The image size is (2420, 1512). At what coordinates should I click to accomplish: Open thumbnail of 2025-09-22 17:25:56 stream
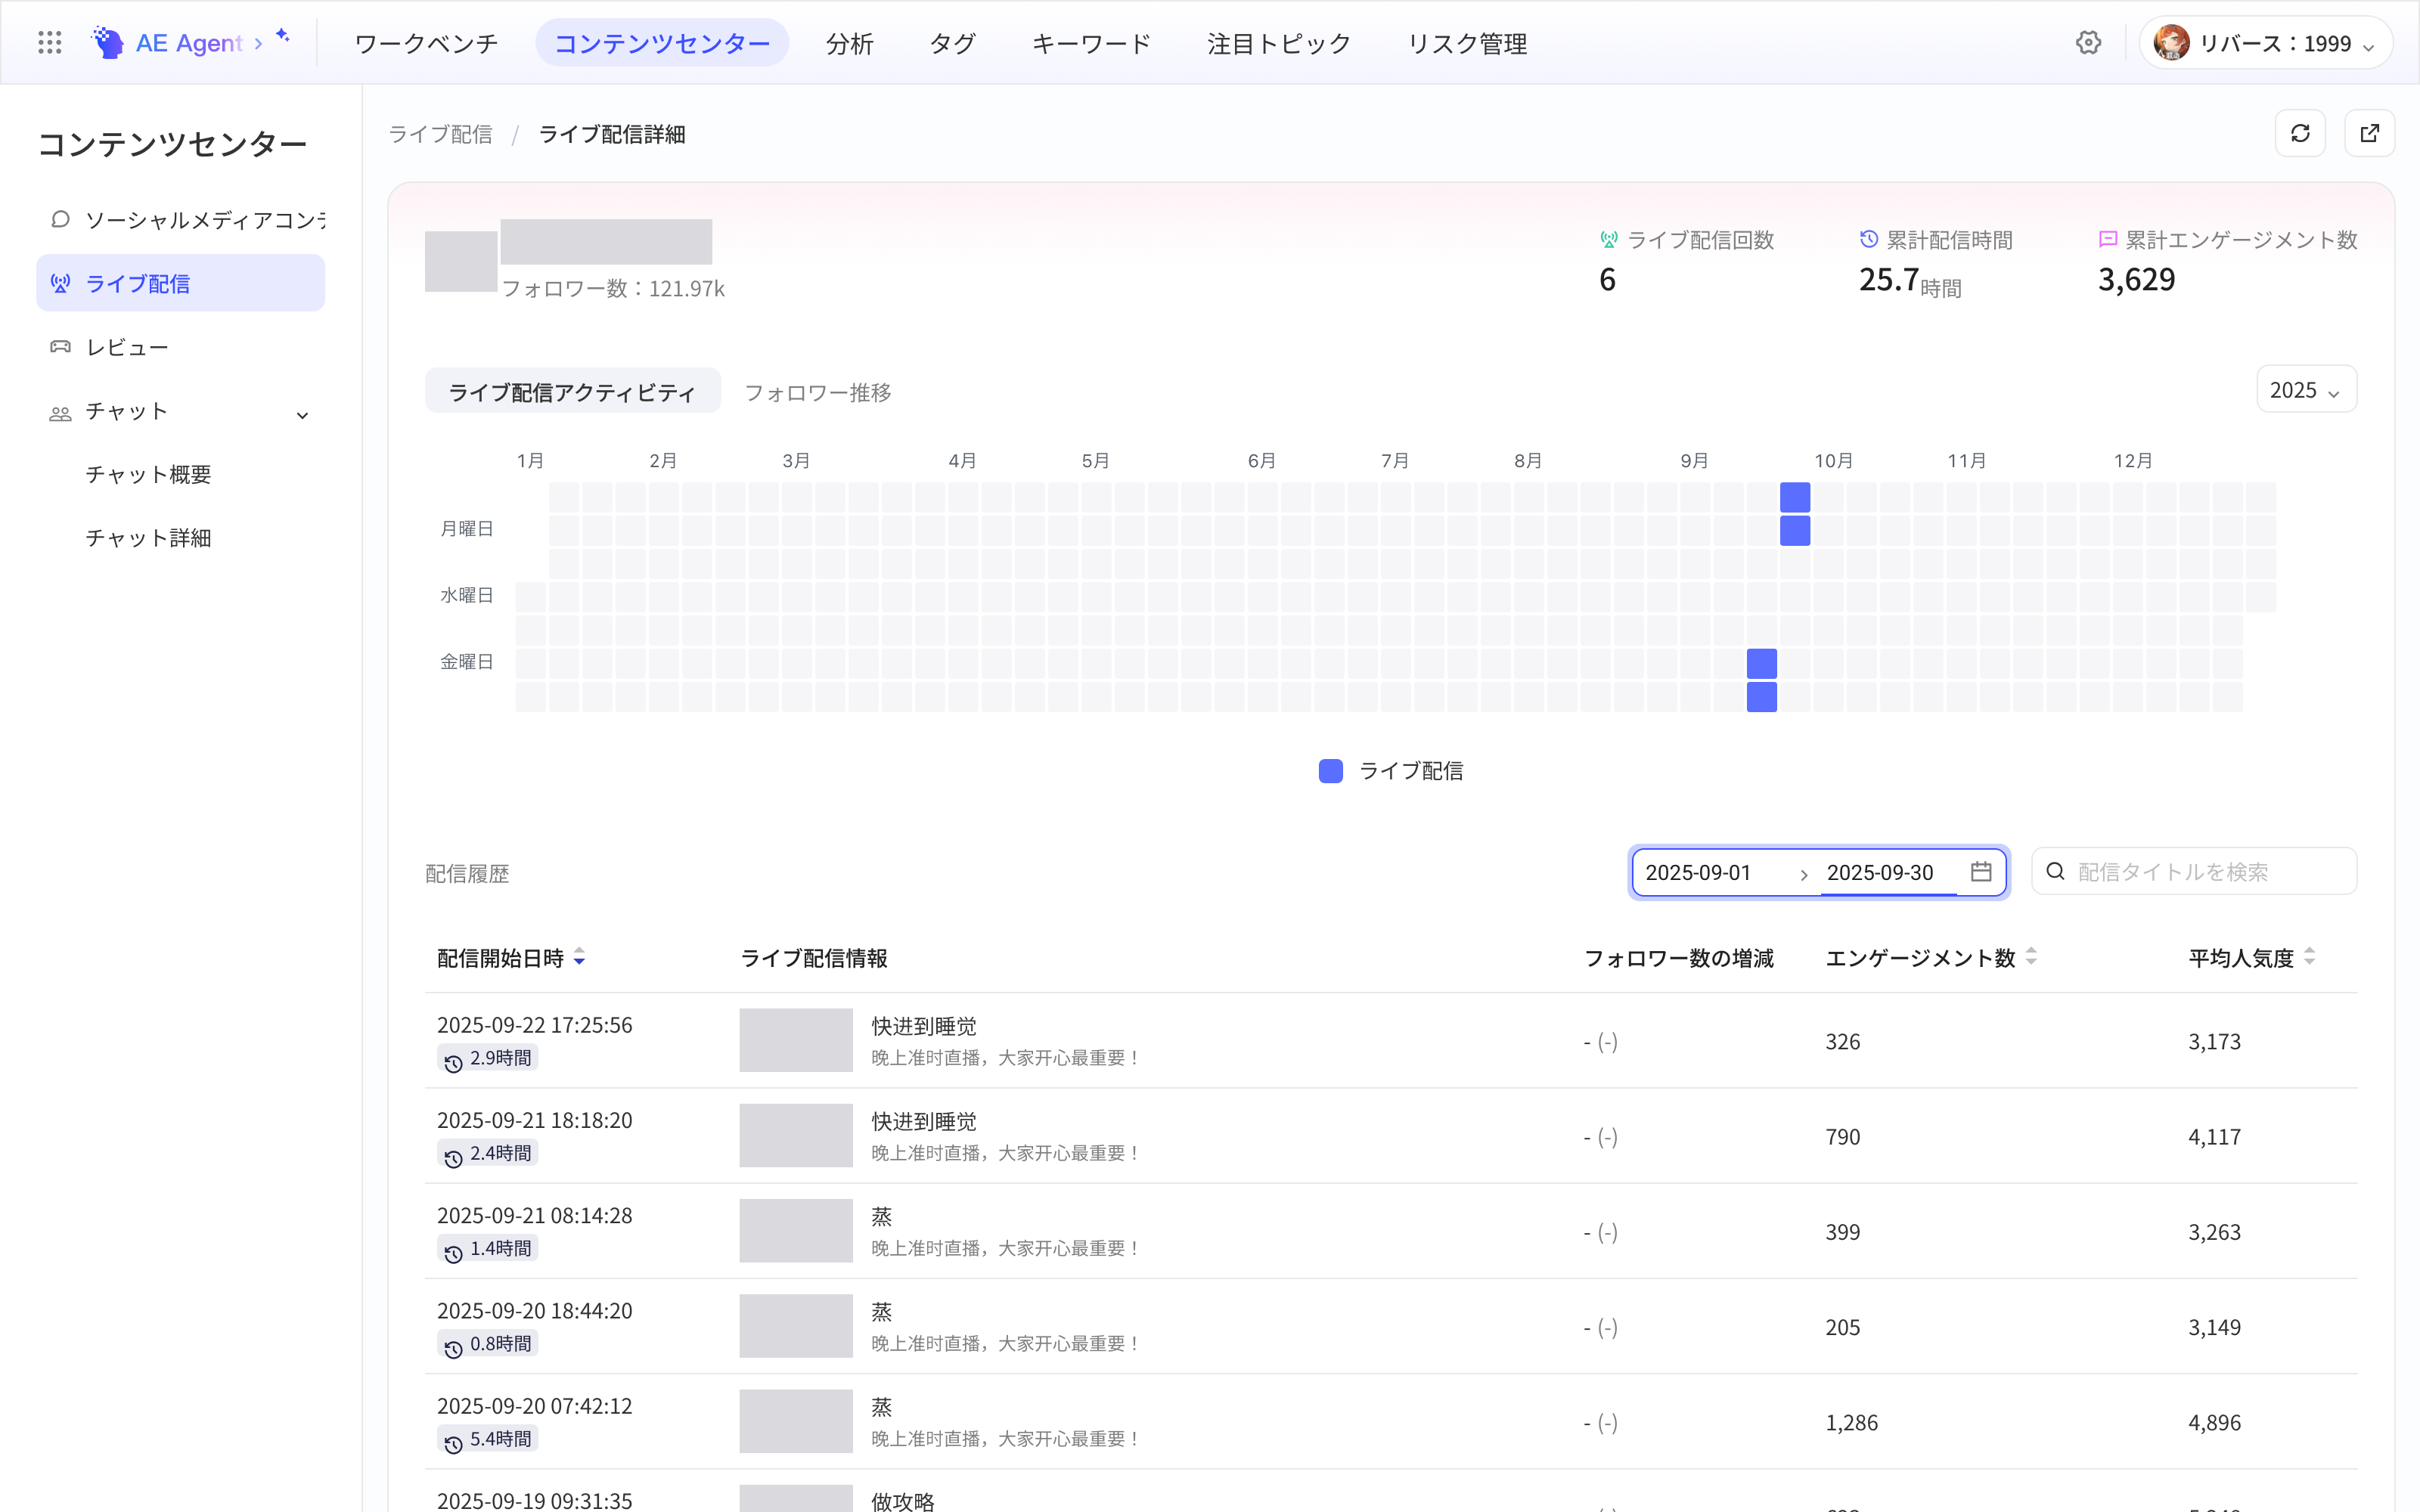(796, 1040)
